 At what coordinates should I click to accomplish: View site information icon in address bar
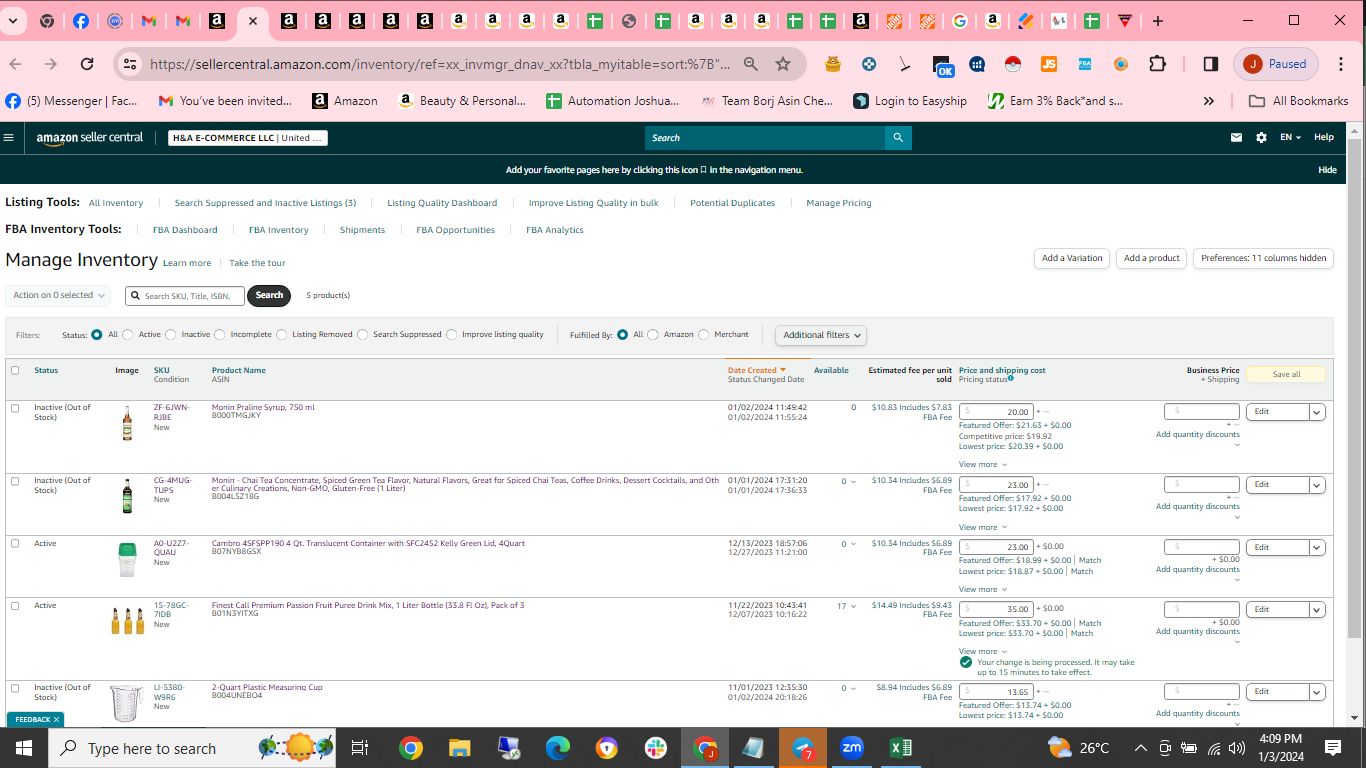click(x=129, y=64)
